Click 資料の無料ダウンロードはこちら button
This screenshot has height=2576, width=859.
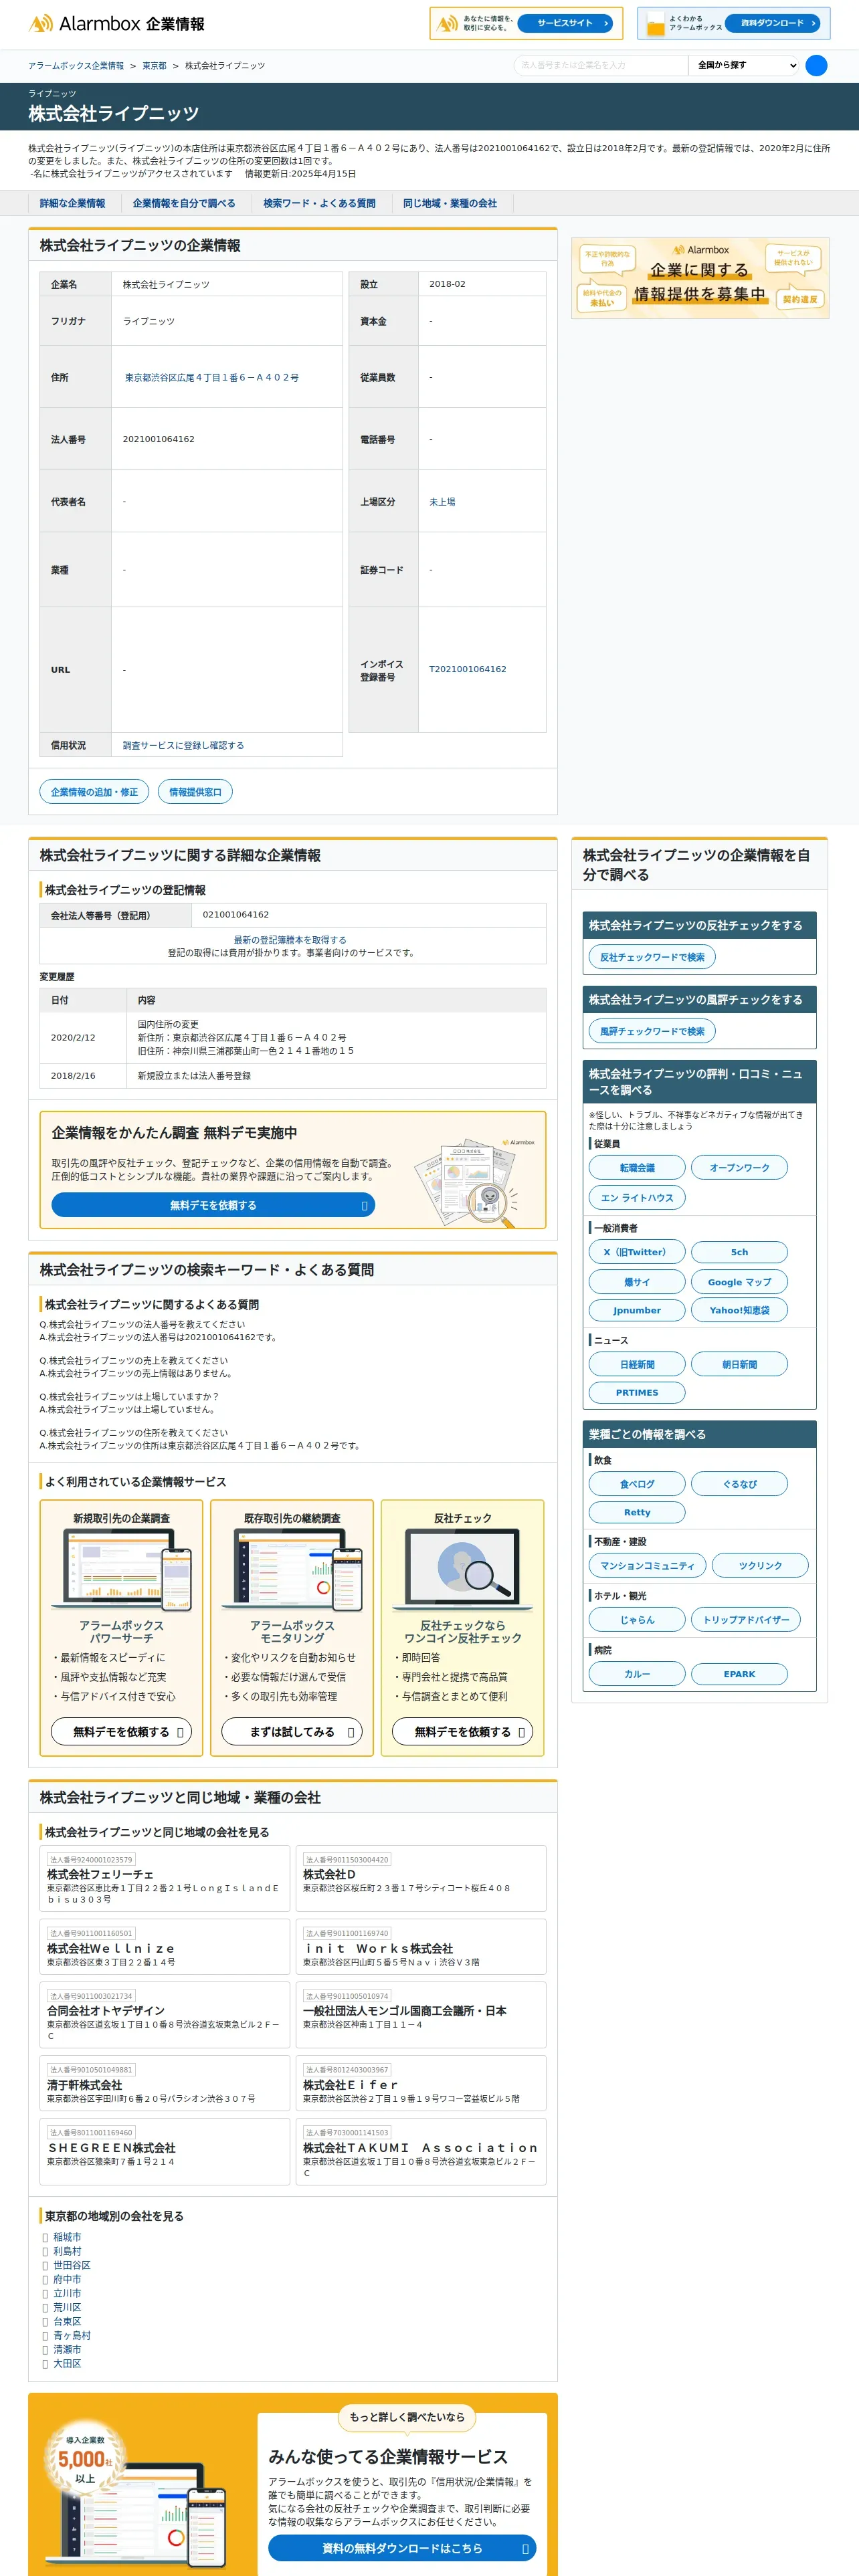pos(402,2548)
